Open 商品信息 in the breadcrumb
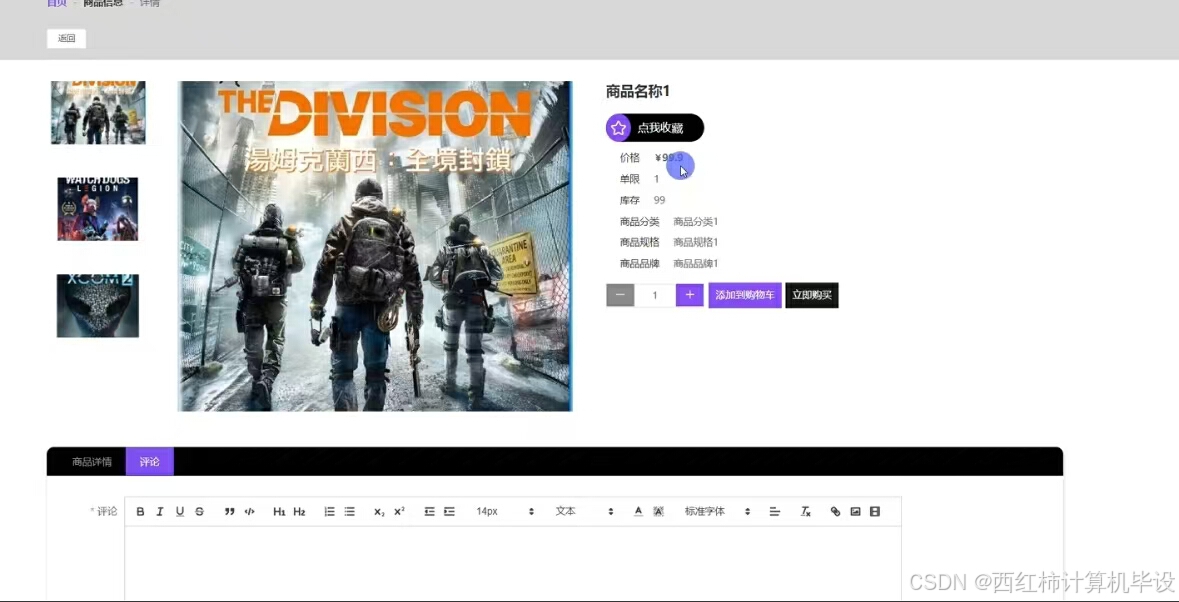1179x602 pixels. (103, 3)
